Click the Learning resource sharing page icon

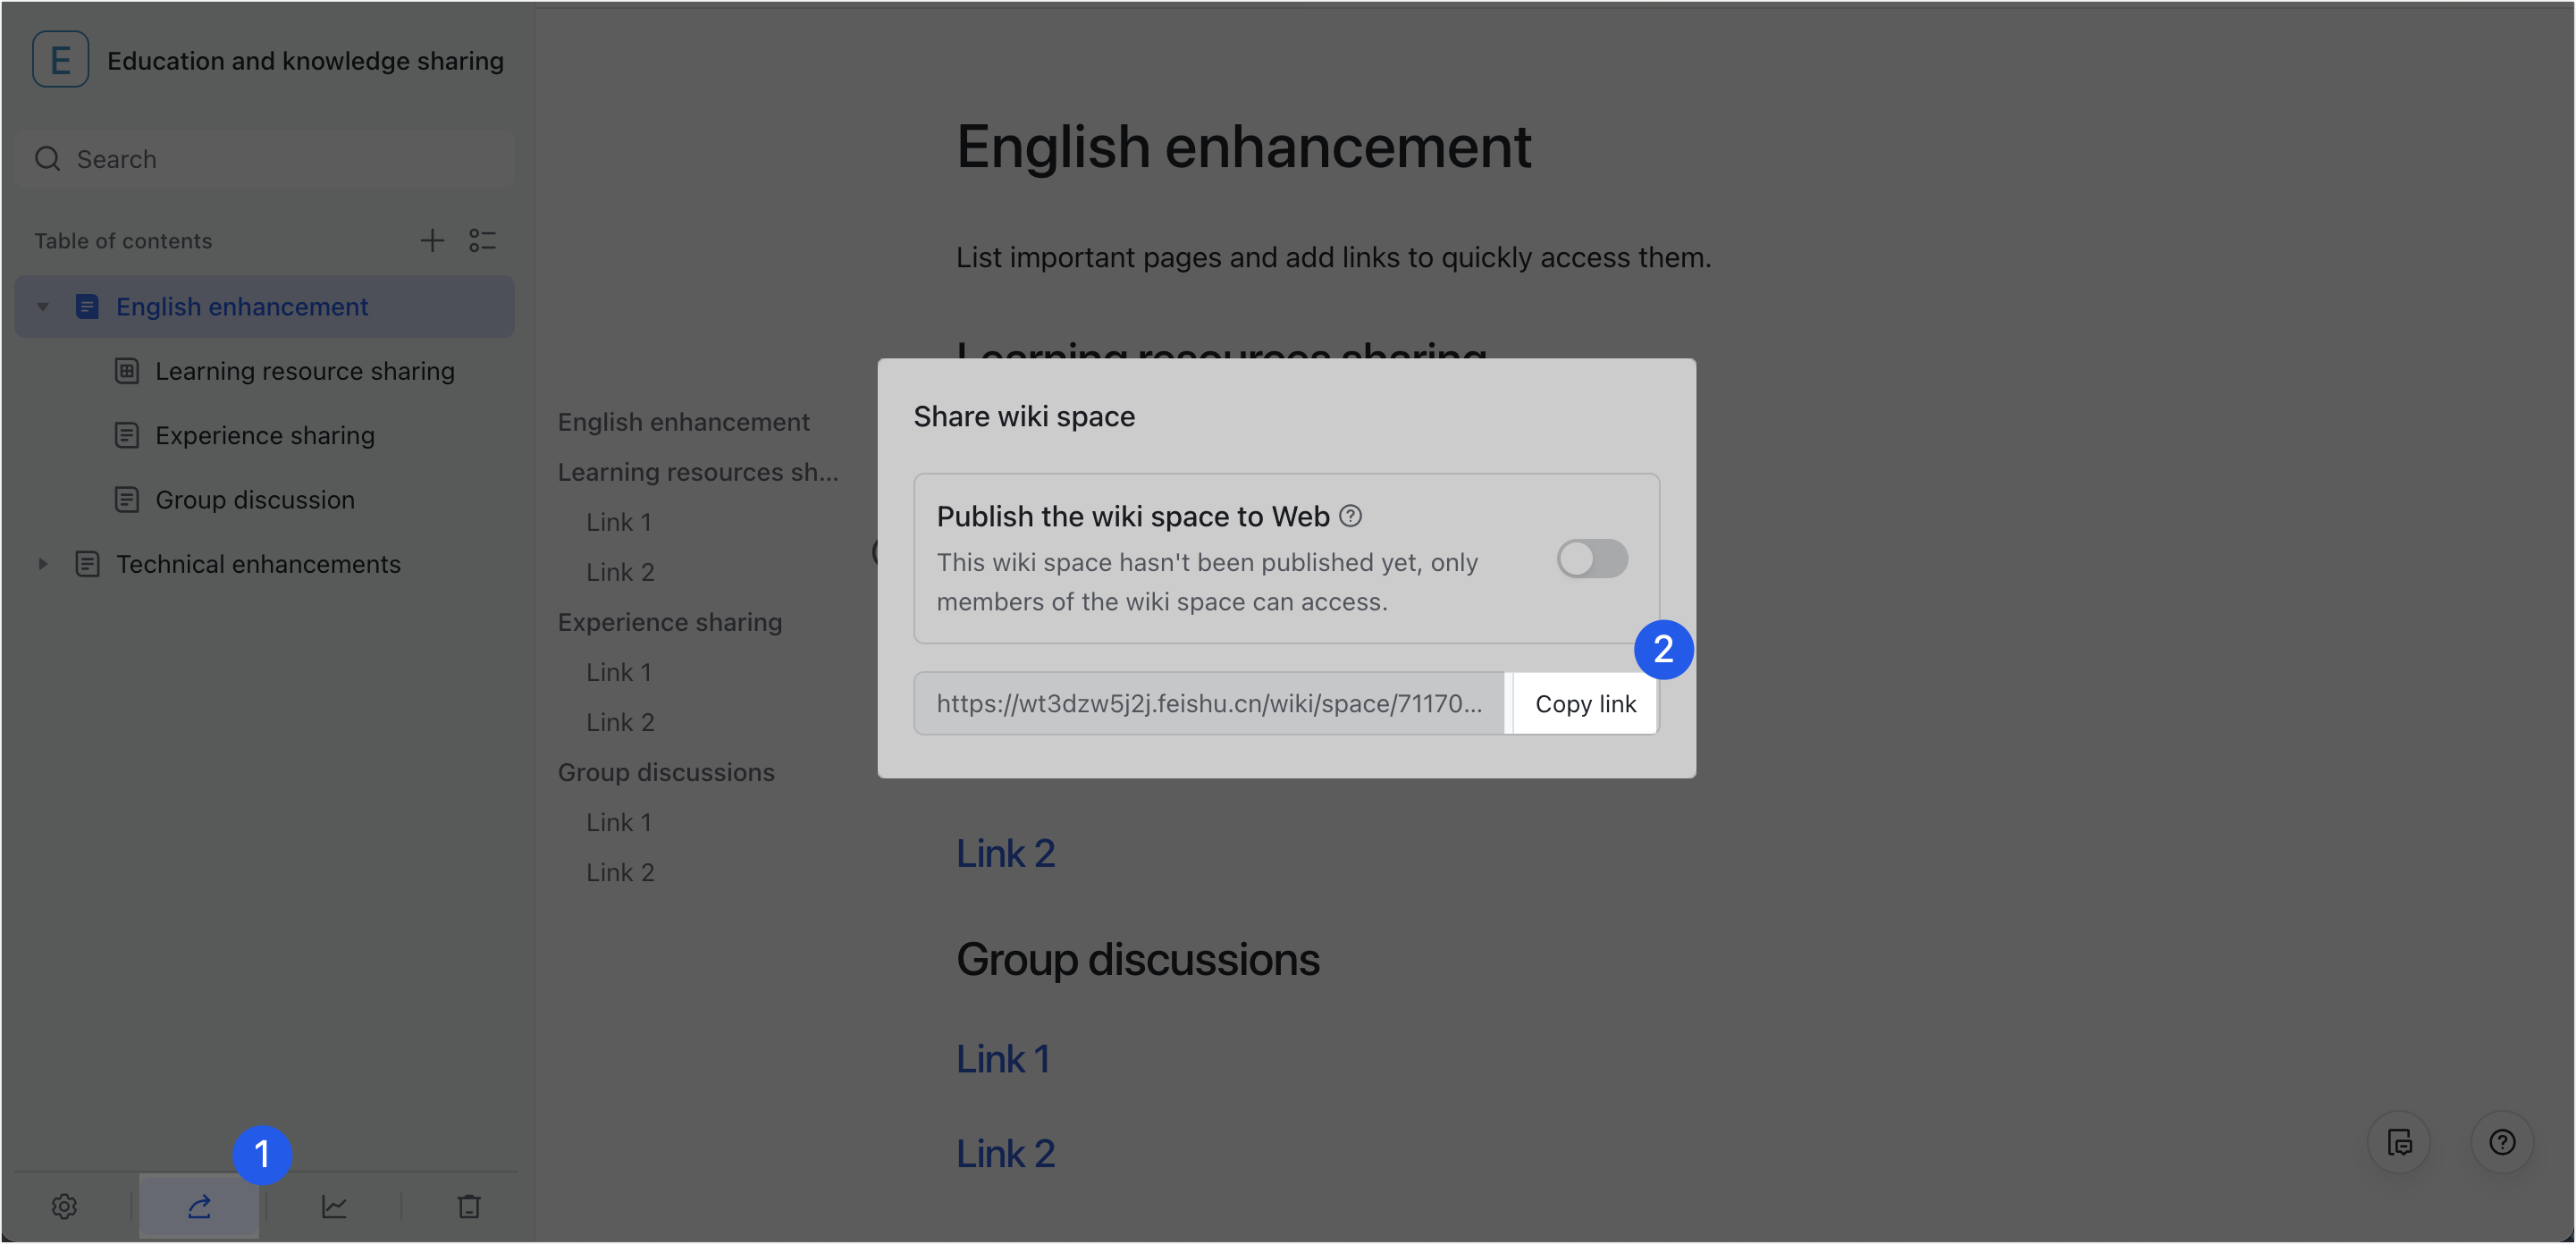[x=127, y=371]
